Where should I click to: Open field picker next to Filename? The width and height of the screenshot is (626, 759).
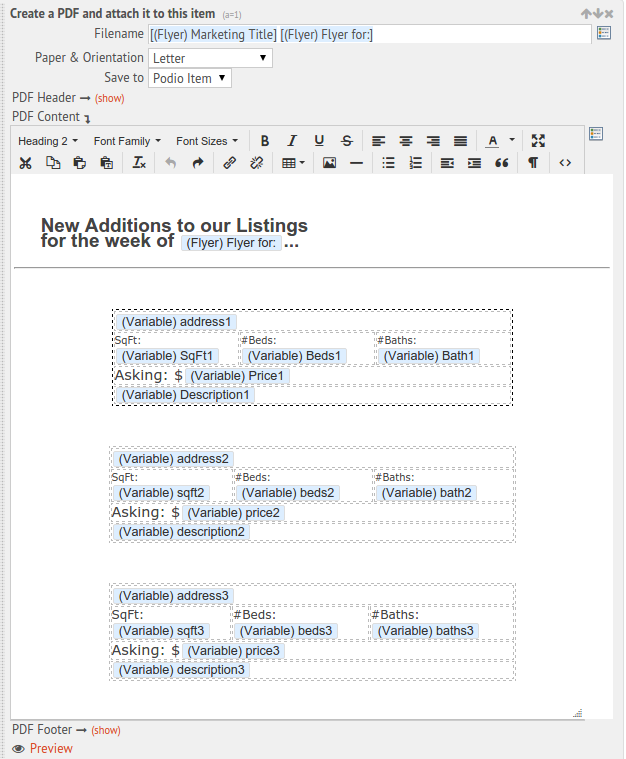click(604, 33)
